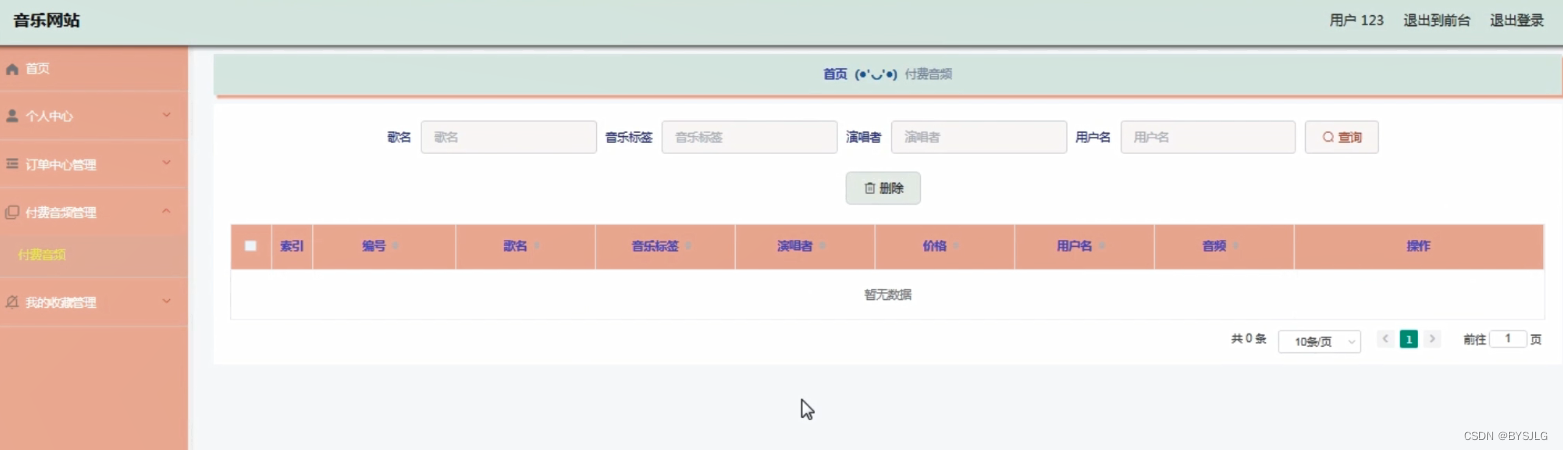Sort the table by 演唱者 column arrows
1563x450 pixels.
(x=823, y=246)
